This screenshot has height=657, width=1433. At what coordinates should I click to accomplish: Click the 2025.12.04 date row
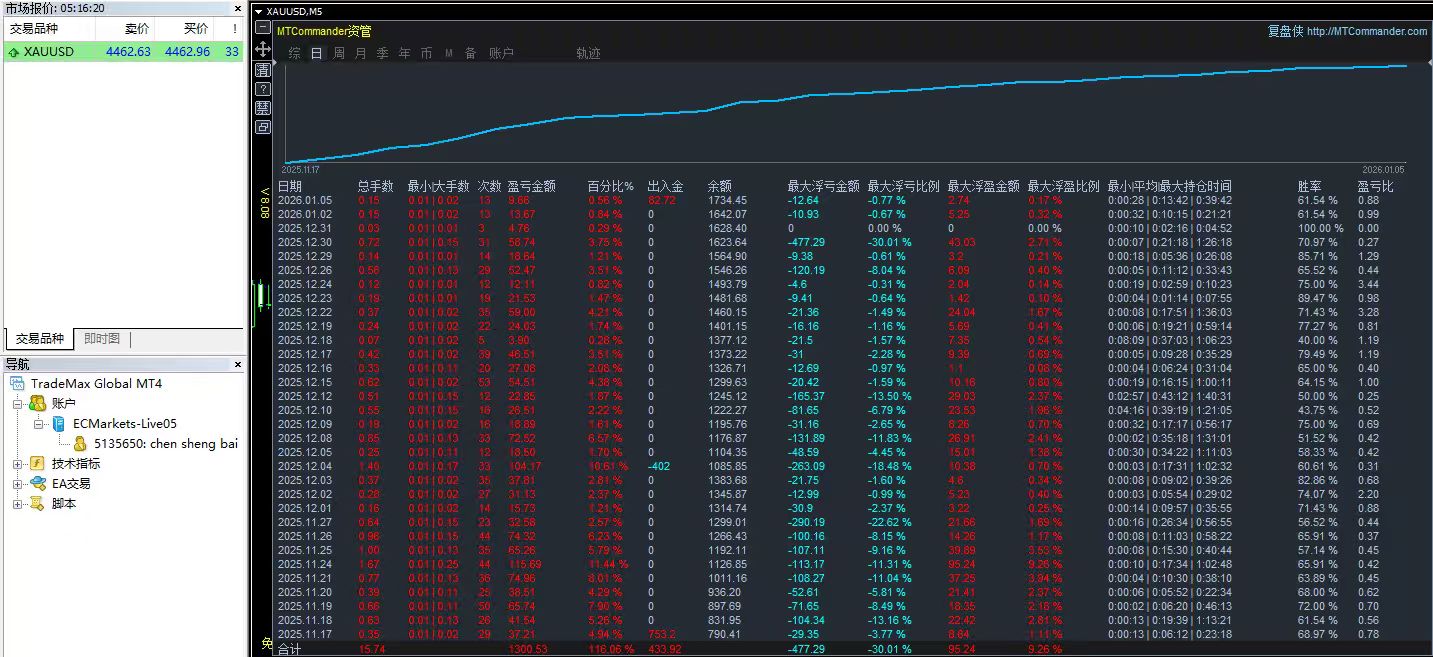(304, 466)
